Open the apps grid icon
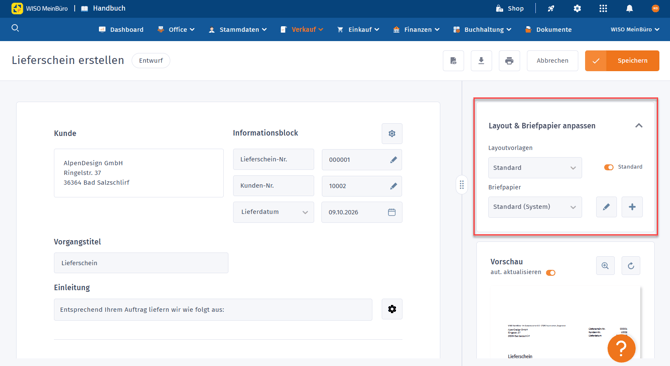This screenshot has width=670, height=366. pyautogui.click(x=603, y=9)
